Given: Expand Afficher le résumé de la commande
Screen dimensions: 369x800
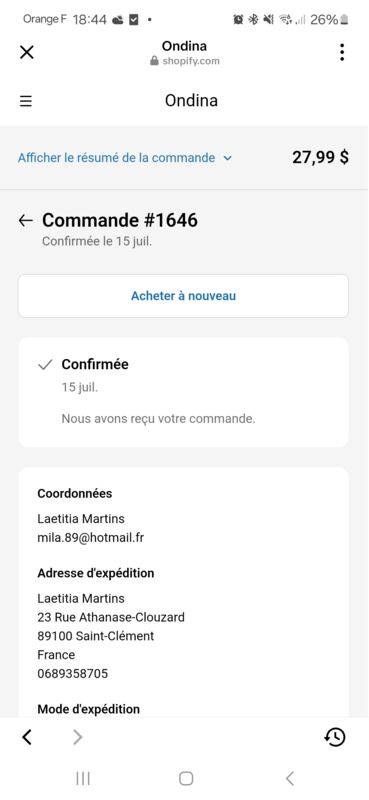Looking at the screenshot, I should coord(116,158).
